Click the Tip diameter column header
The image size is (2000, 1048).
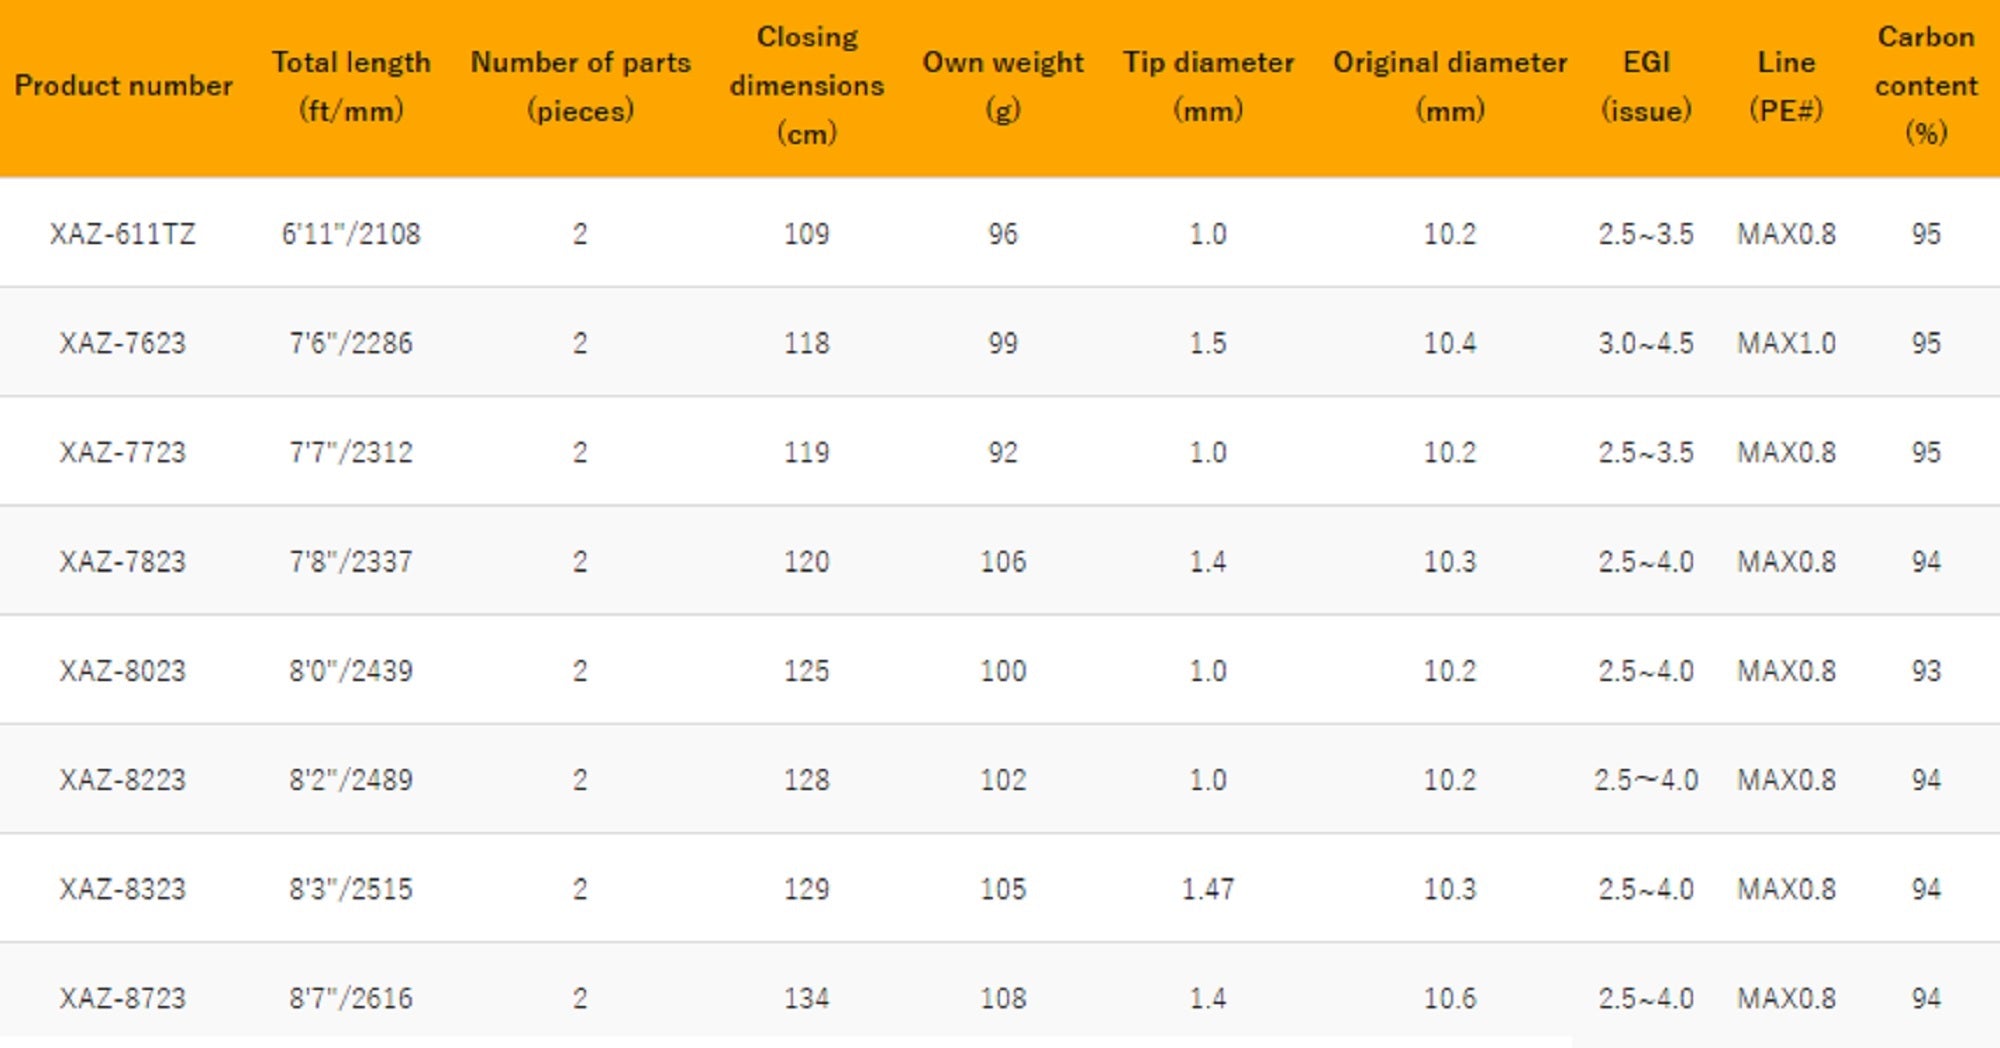click(x=1208, y=86)
